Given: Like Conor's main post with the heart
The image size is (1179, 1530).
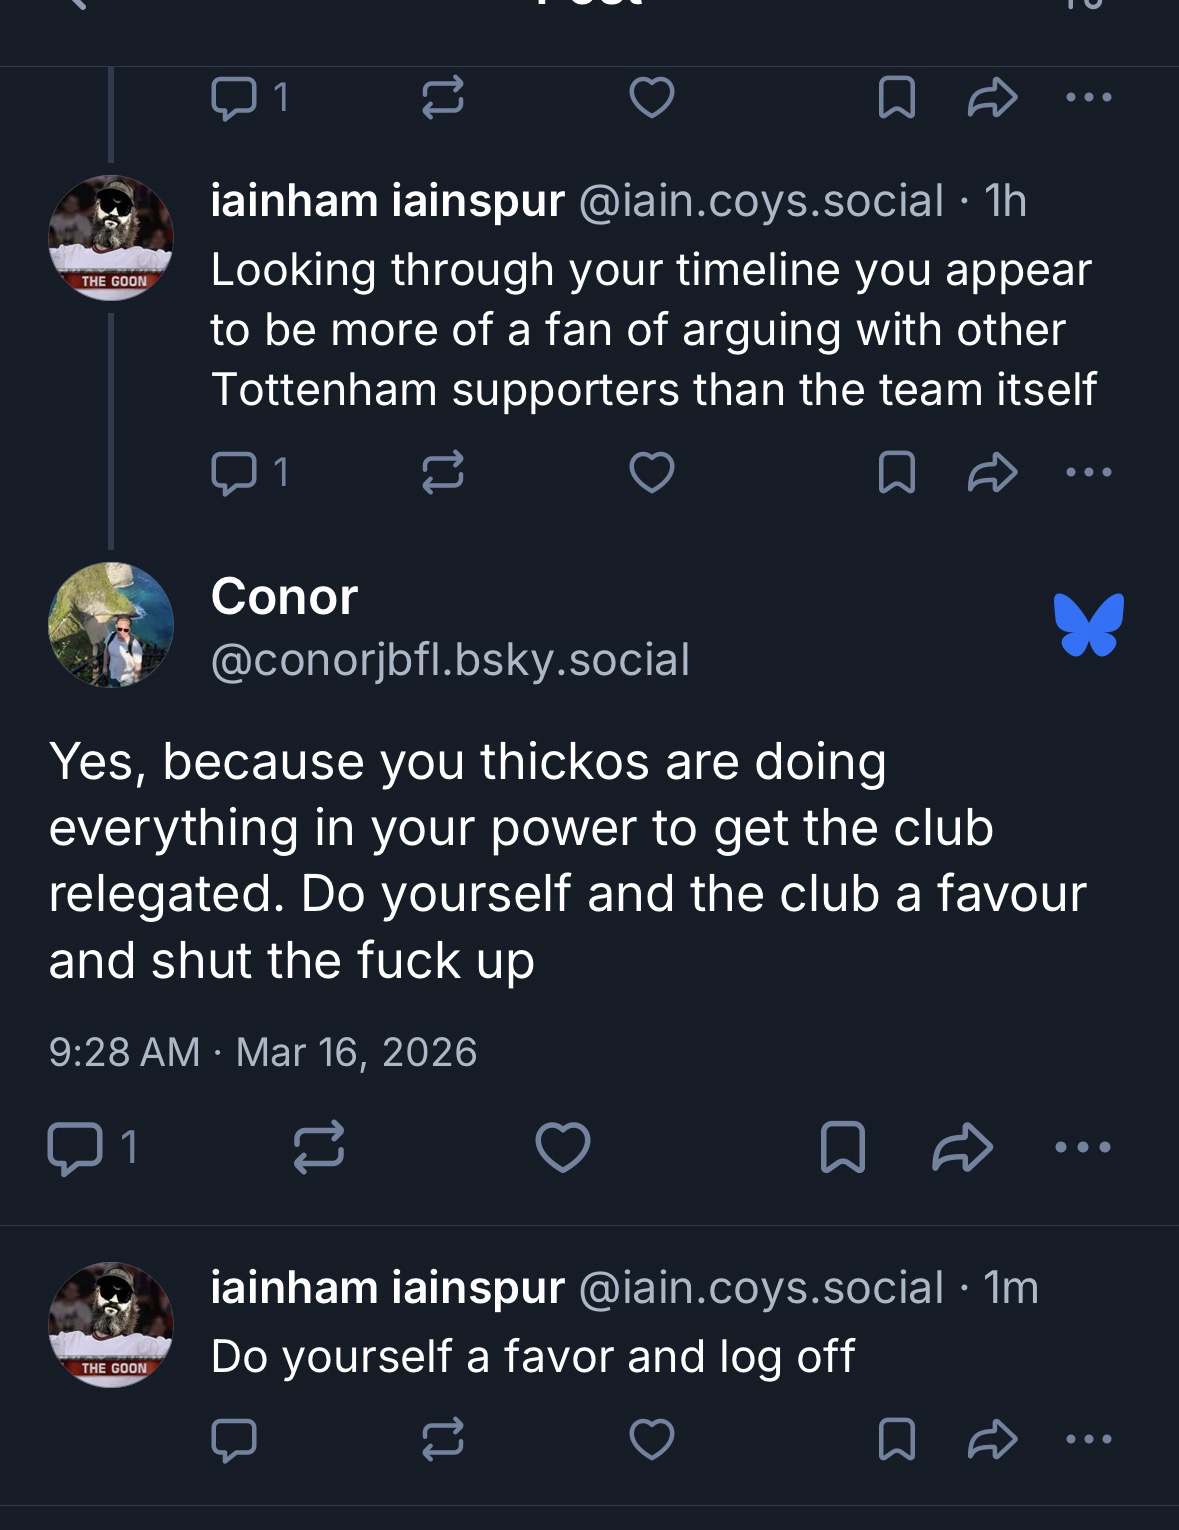Looking at the screenshot, I should coord(563,1147).
